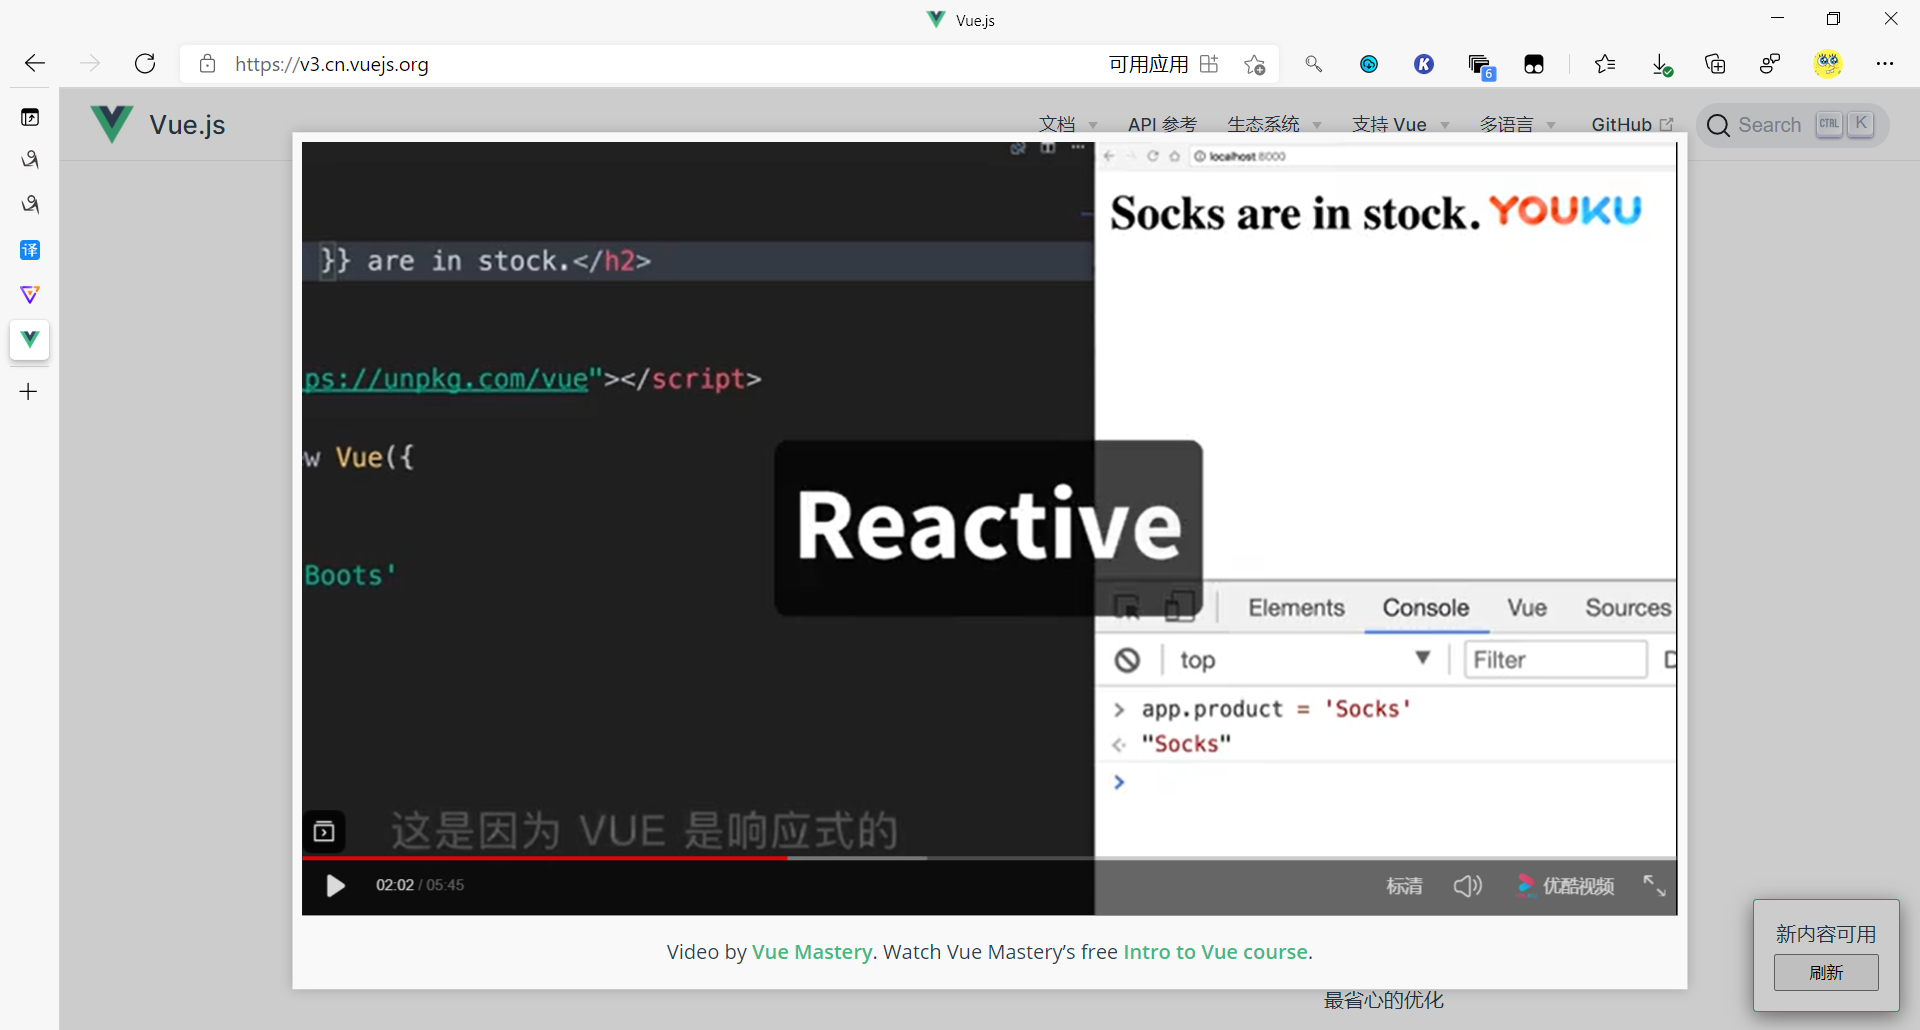The height and width of the screenshot is (1030, 1920).
Task: Expand the 生态系统 navigation dropdown
Action: [x=1274, y=125]
